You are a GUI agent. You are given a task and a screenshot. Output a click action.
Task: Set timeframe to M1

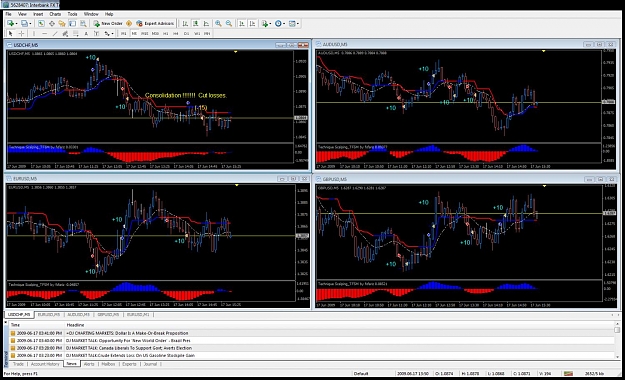point(124,33)
